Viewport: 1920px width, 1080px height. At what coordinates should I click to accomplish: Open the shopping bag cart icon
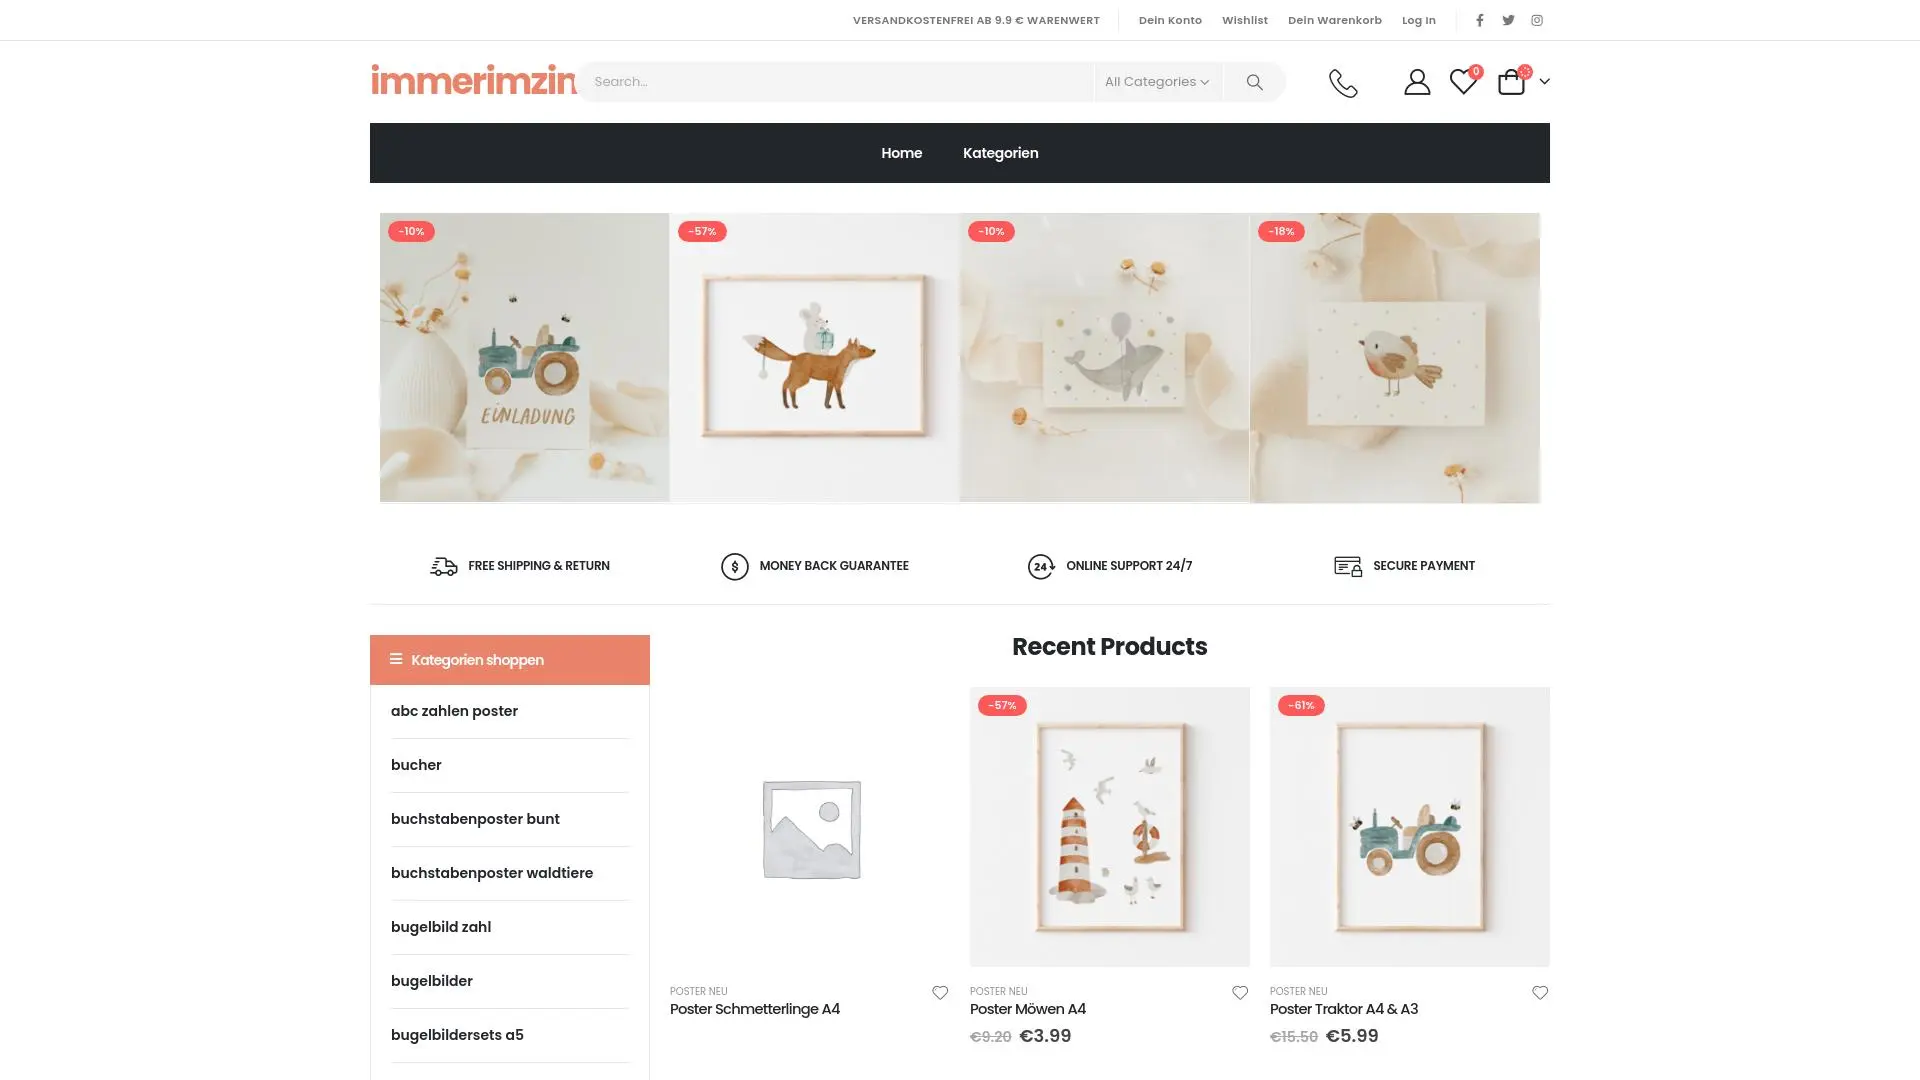[1511, 82]
